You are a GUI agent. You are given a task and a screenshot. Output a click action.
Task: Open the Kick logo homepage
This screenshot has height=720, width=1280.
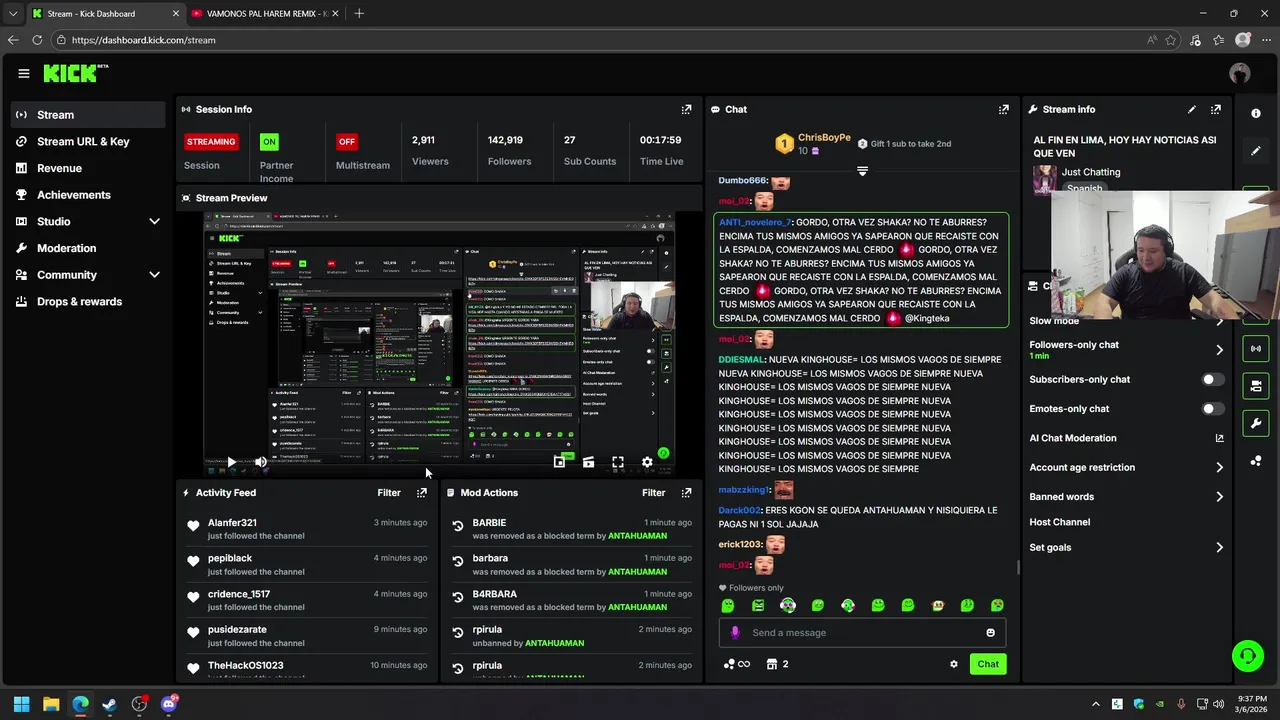click(x=75, y=73)
